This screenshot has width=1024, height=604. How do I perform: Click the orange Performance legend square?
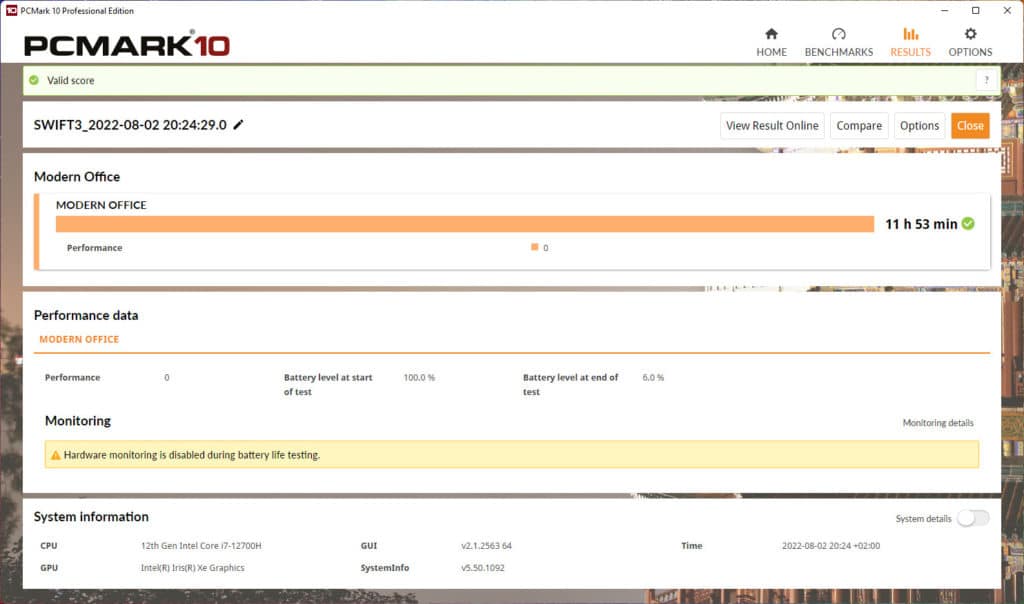pos(534,247)
